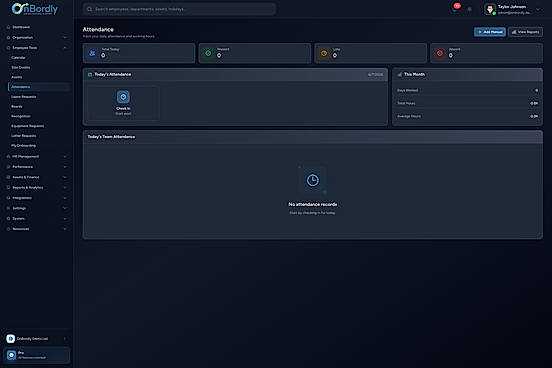
Task: Click the Reports & Analytics sidebar icon
Action: tap(8, 187)
